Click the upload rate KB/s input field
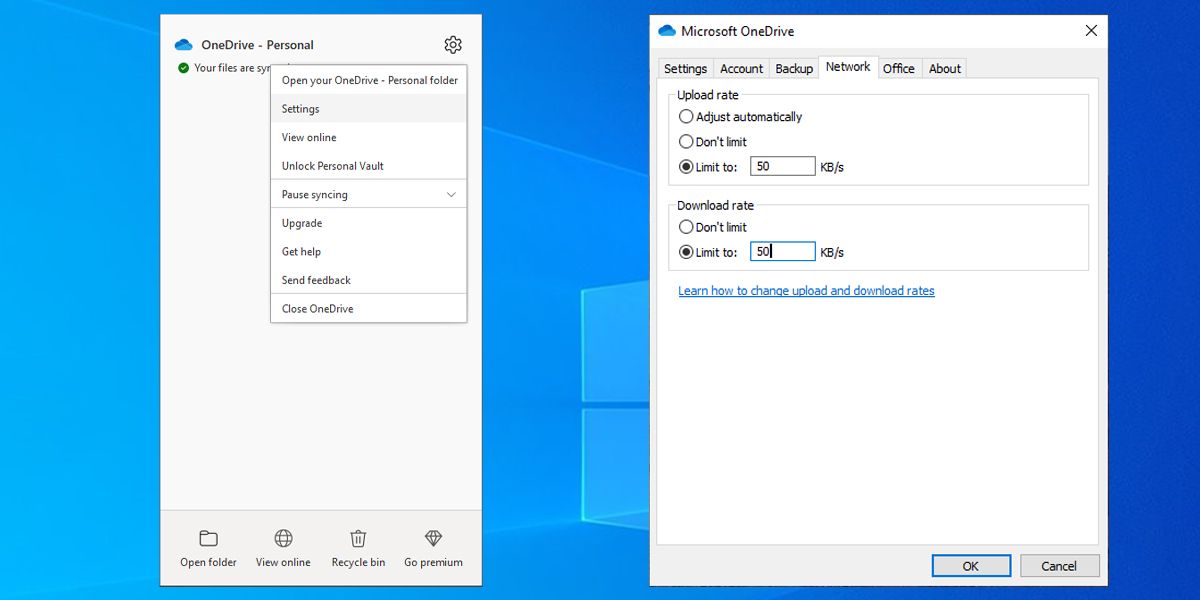 click(783, 167)
